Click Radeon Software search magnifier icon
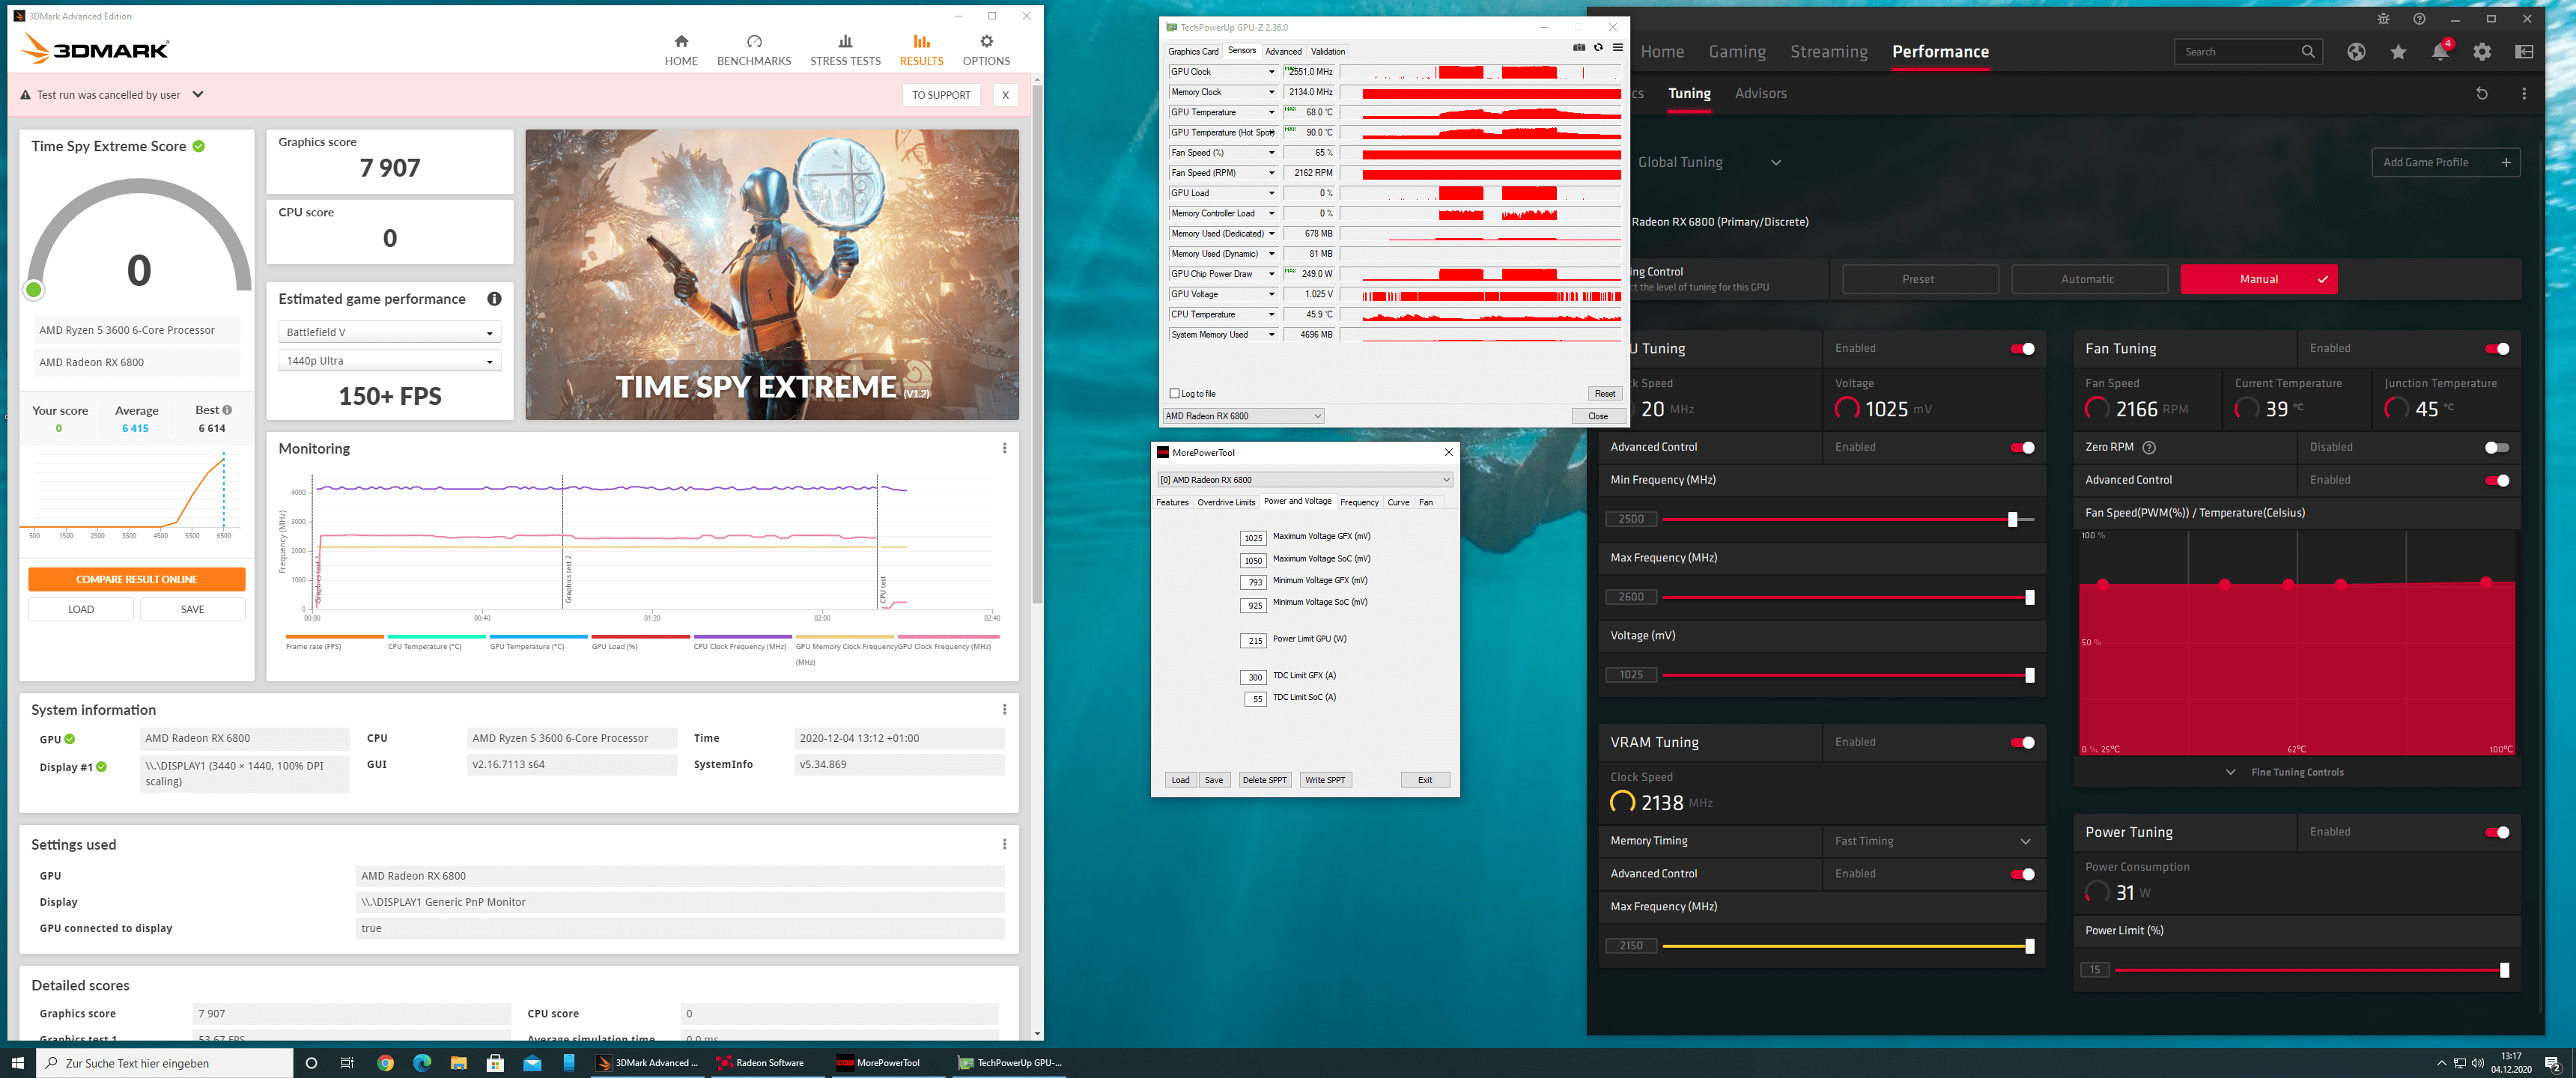 pos(2307,52)
